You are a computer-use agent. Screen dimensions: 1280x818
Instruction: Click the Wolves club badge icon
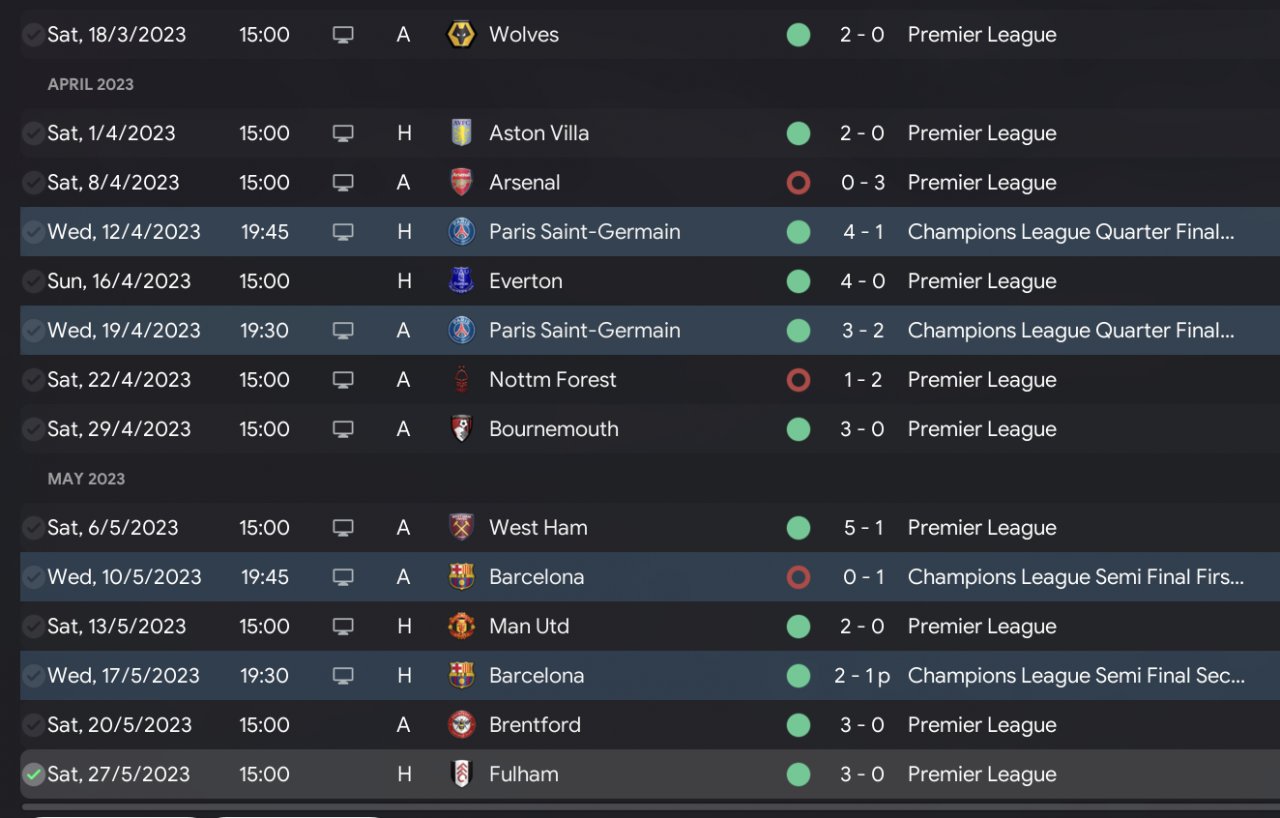pyautogui.click(x=461, y=34)
